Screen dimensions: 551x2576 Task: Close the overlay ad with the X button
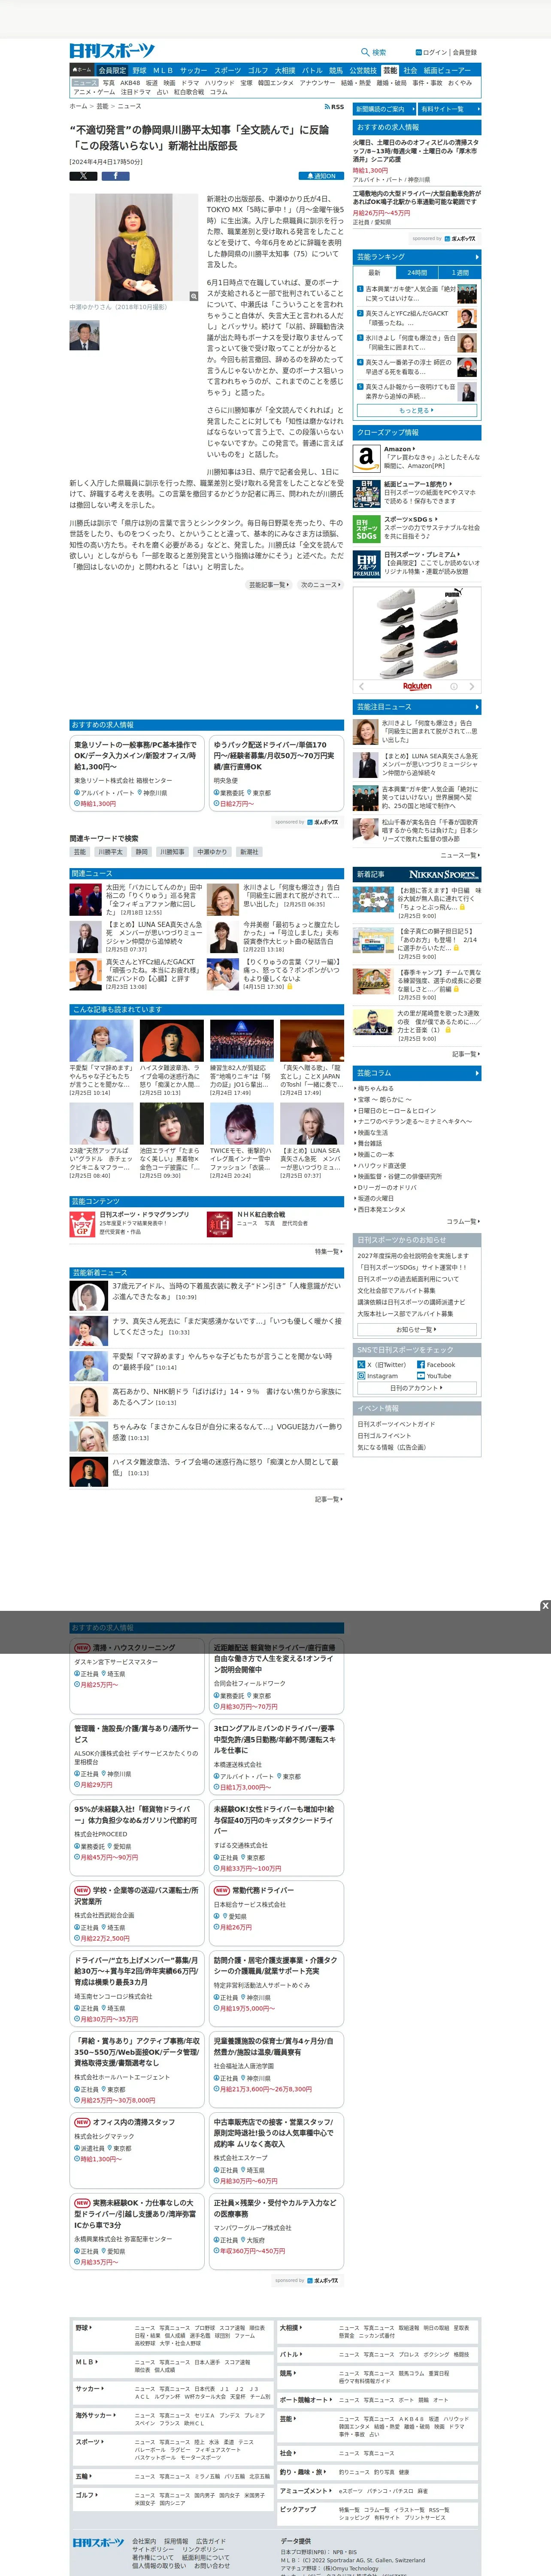coord(545,1606)
